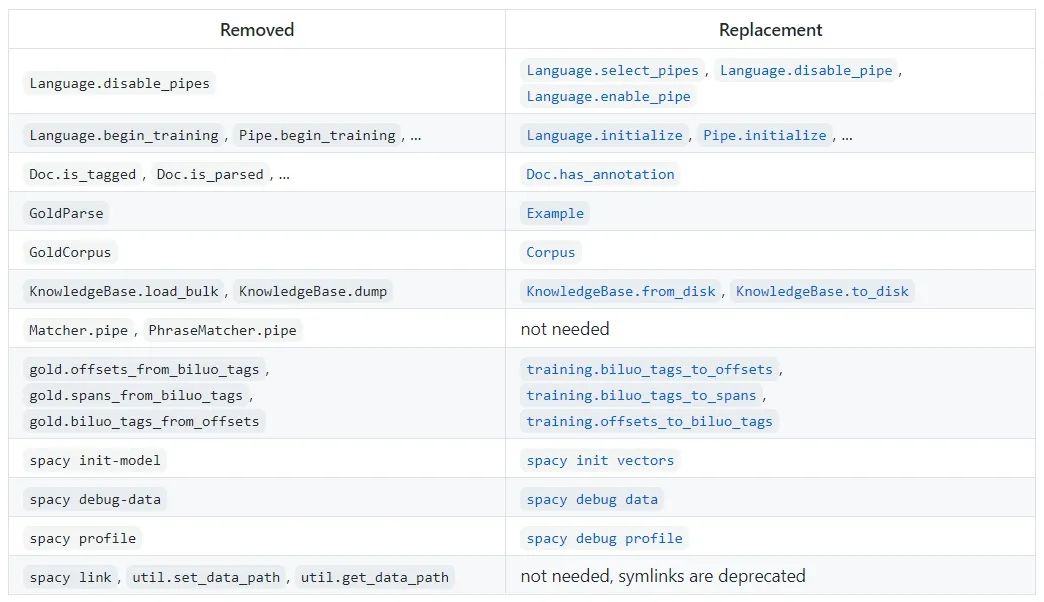Click the Language.disable_pipe replacement link
Image resolution: width=1044 pixels, height=602 pixels.
click(806, 70)
